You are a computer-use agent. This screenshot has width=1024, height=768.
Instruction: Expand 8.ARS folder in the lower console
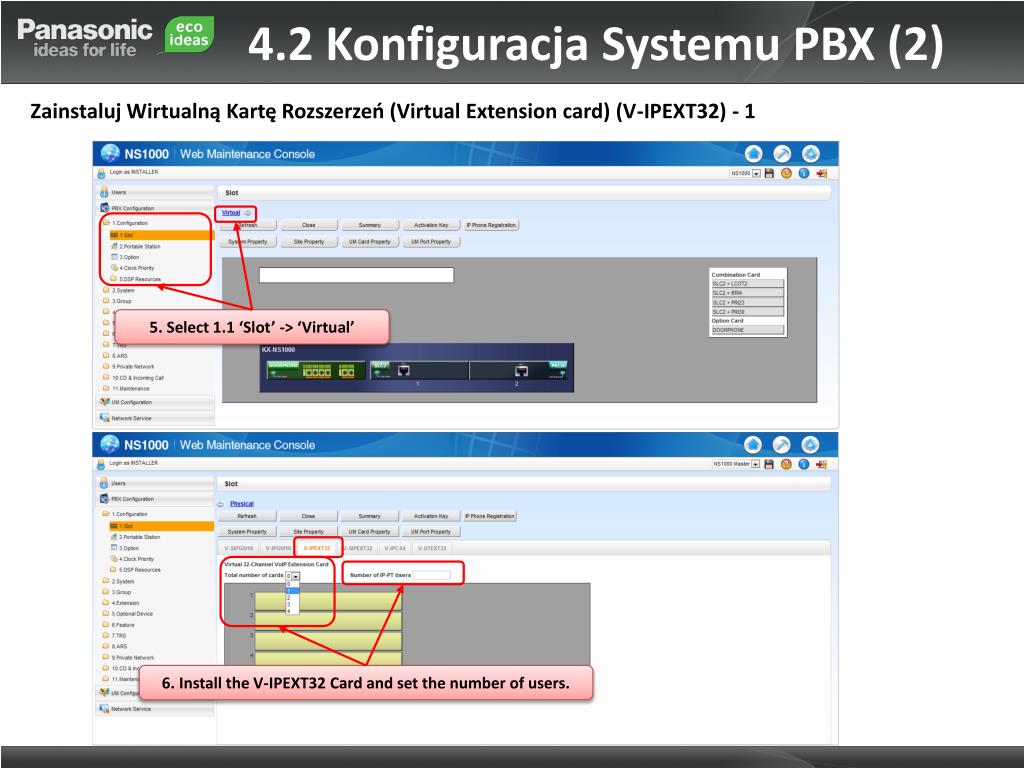click(116, 647)
